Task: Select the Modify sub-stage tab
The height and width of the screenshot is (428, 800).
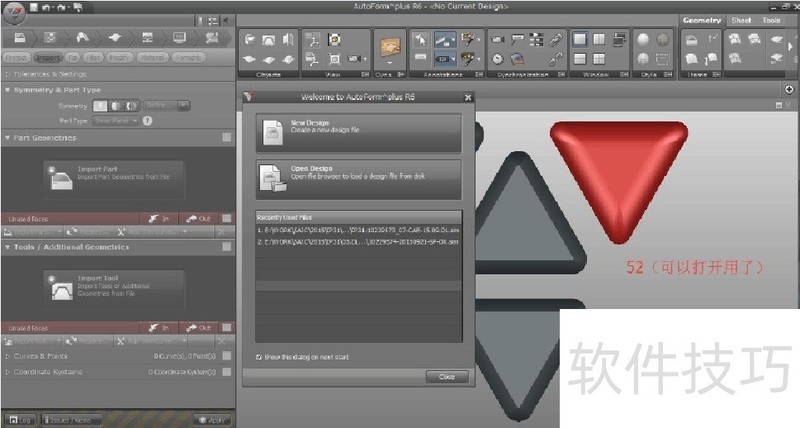Action: point(119,58)
